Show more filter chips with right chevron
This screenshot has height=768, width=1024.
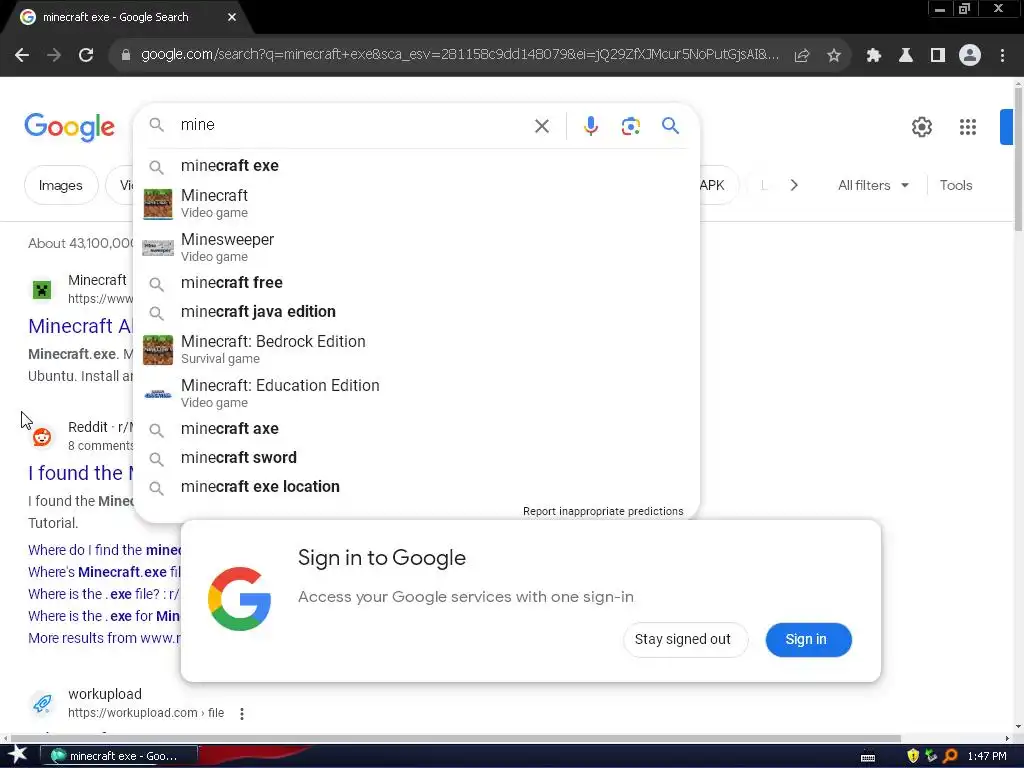pyautogui.click(x=794, y=185)
